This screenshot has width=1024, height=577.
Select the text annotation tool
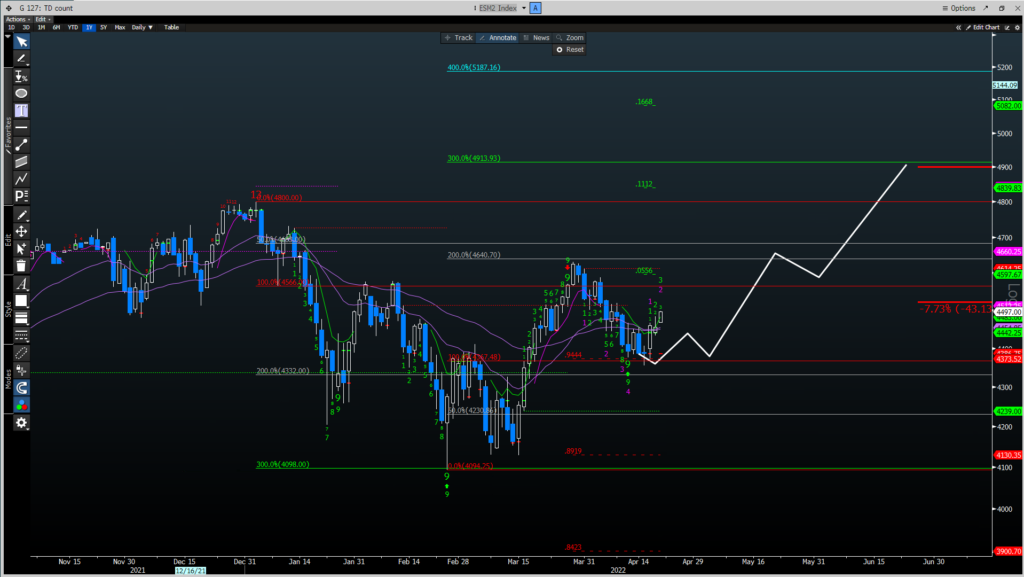point(22,110)
